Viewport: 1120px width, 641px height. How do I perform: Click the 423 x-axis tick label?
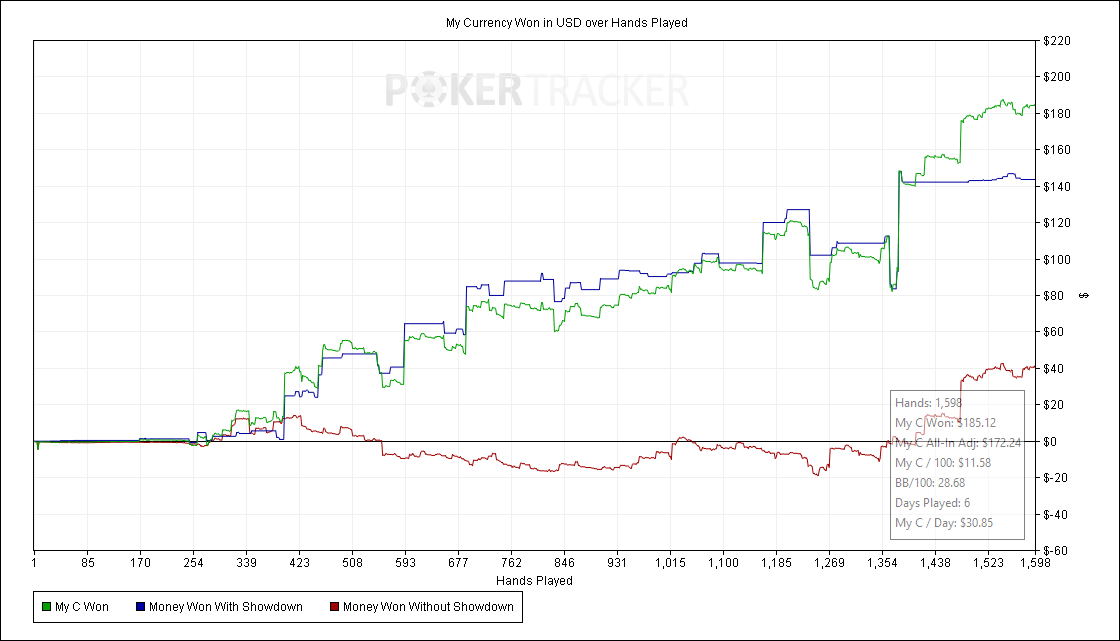[x=299, y=563]
